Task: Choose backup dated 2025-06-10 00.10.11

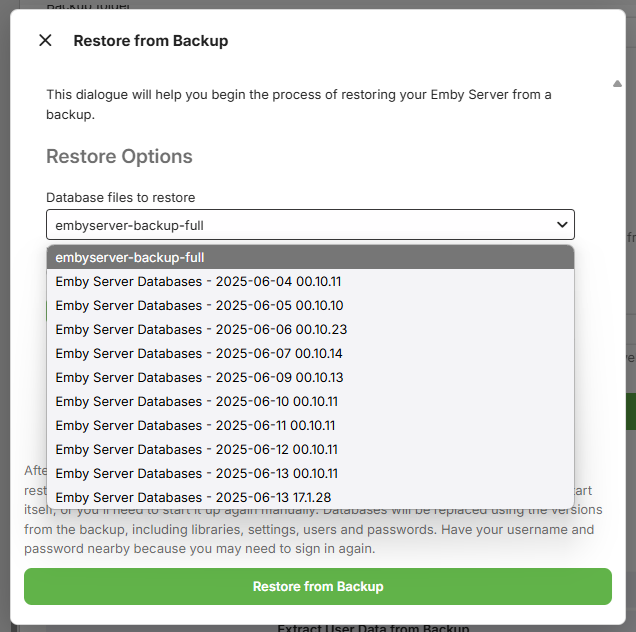Action: point(310,401)
